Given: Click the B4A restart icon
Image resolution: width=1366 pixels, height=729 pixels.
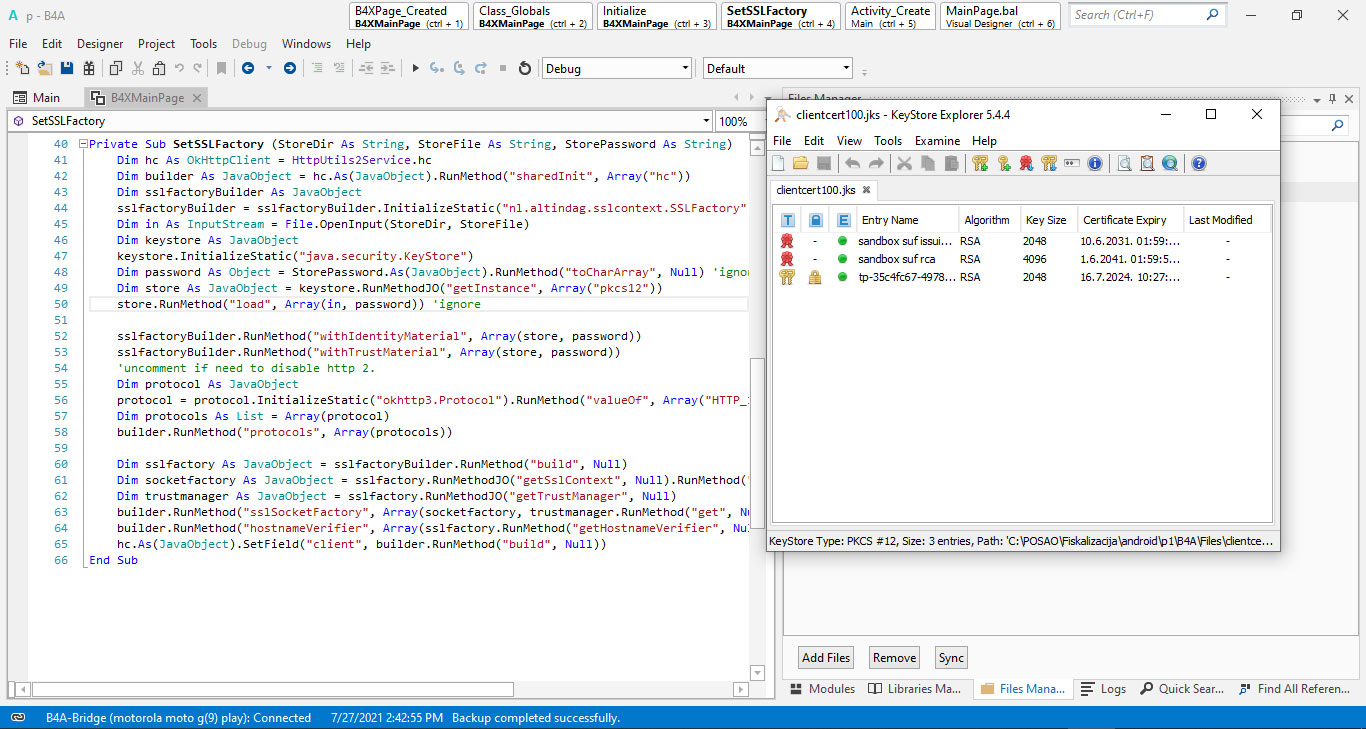Looking at the screenshot, I should tap(525, 69).
